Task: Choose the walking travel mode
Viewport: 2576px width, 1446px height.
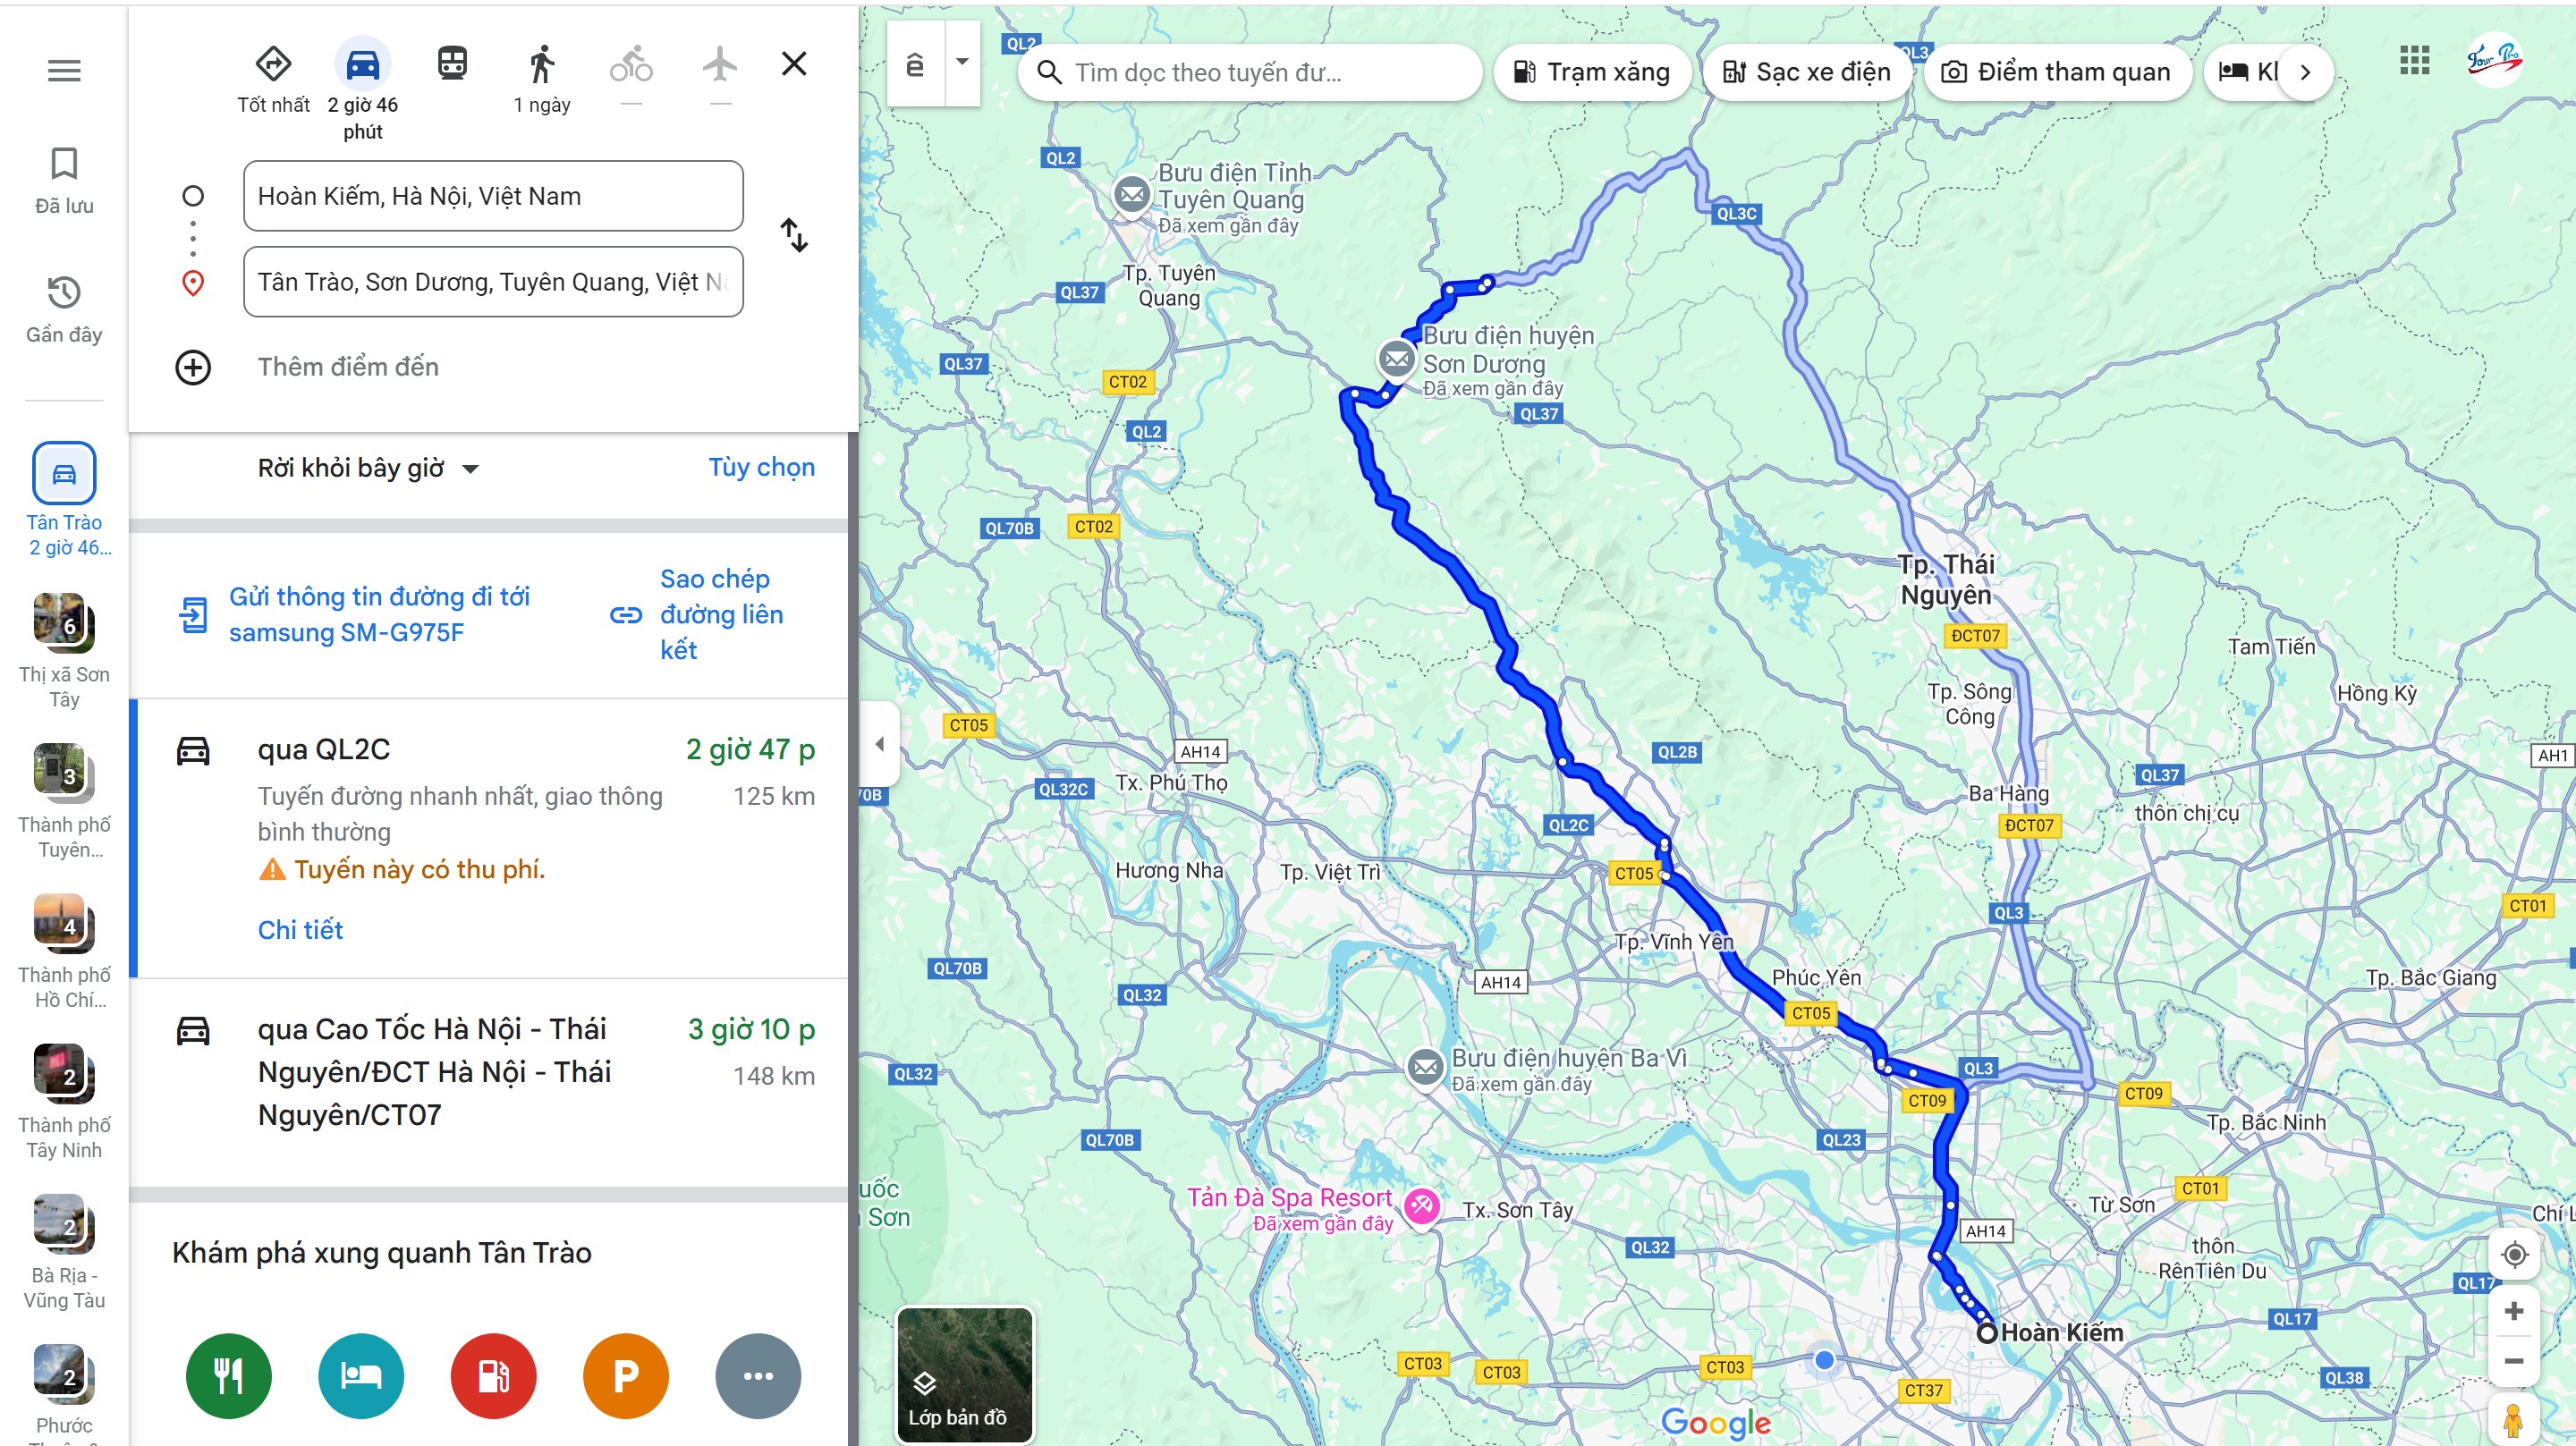Action: click(x=541, y=64)
